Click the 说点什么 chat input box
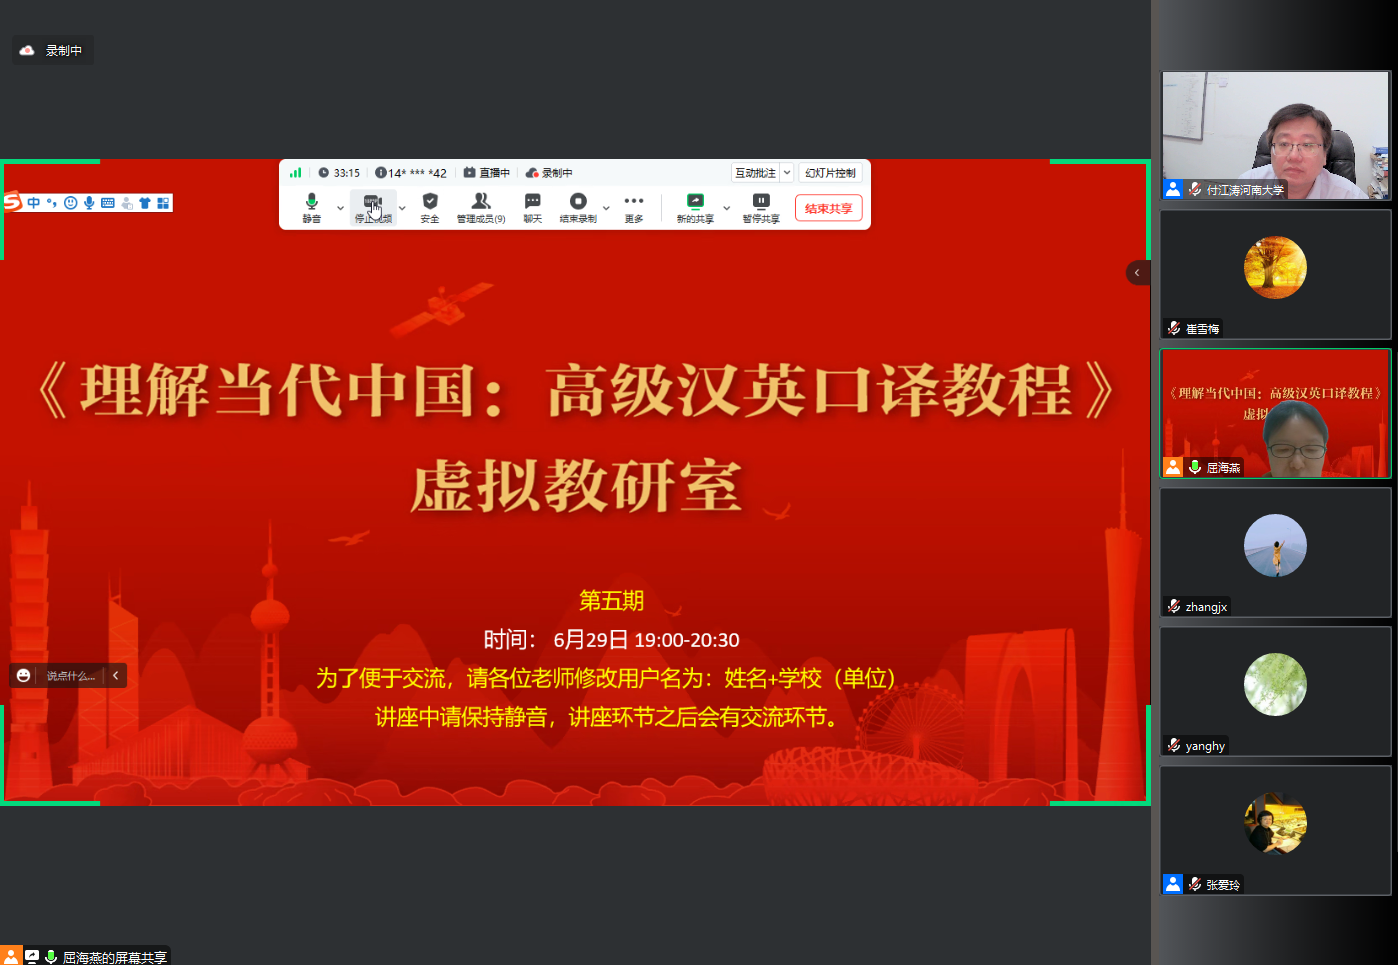The image size is (1398, 965). coord(70,676)
